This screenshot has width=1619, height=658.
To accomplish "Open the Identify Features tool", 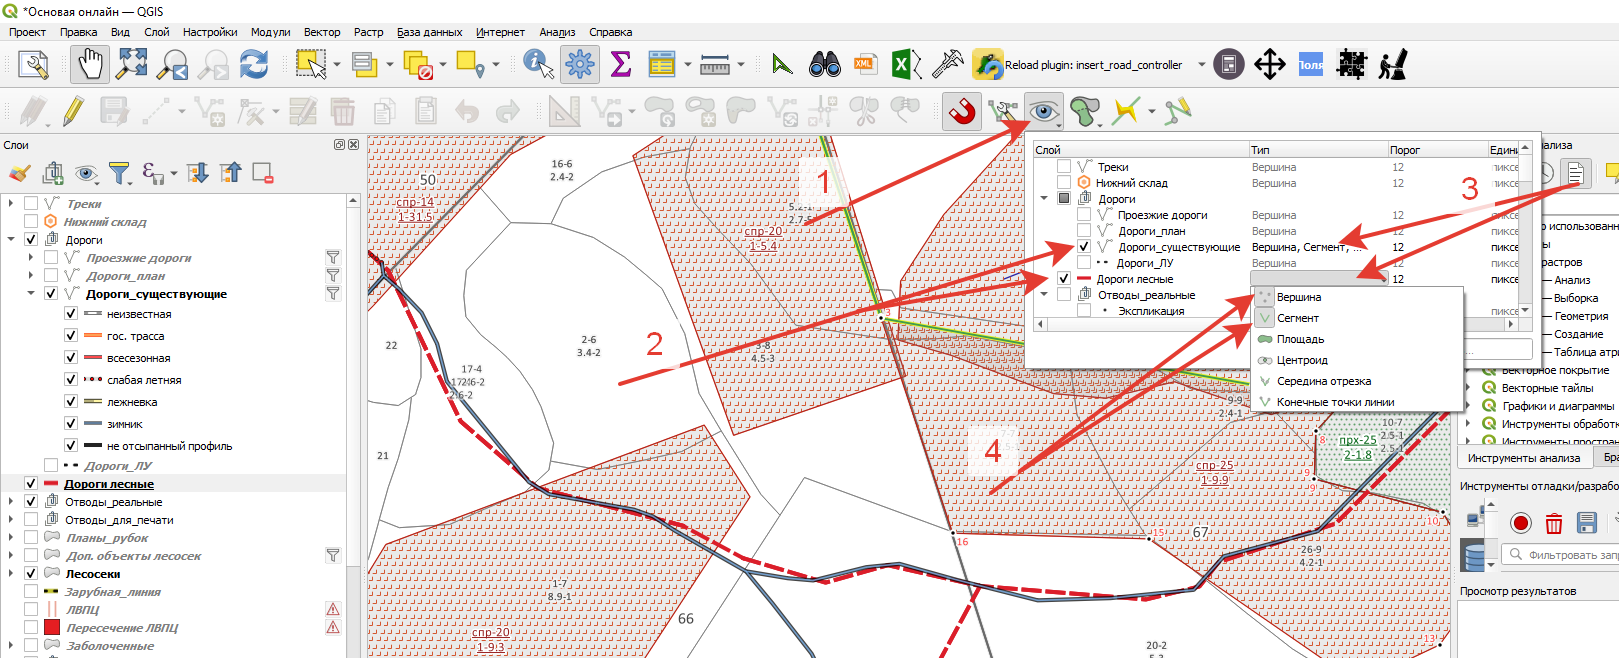I will 538,65.
